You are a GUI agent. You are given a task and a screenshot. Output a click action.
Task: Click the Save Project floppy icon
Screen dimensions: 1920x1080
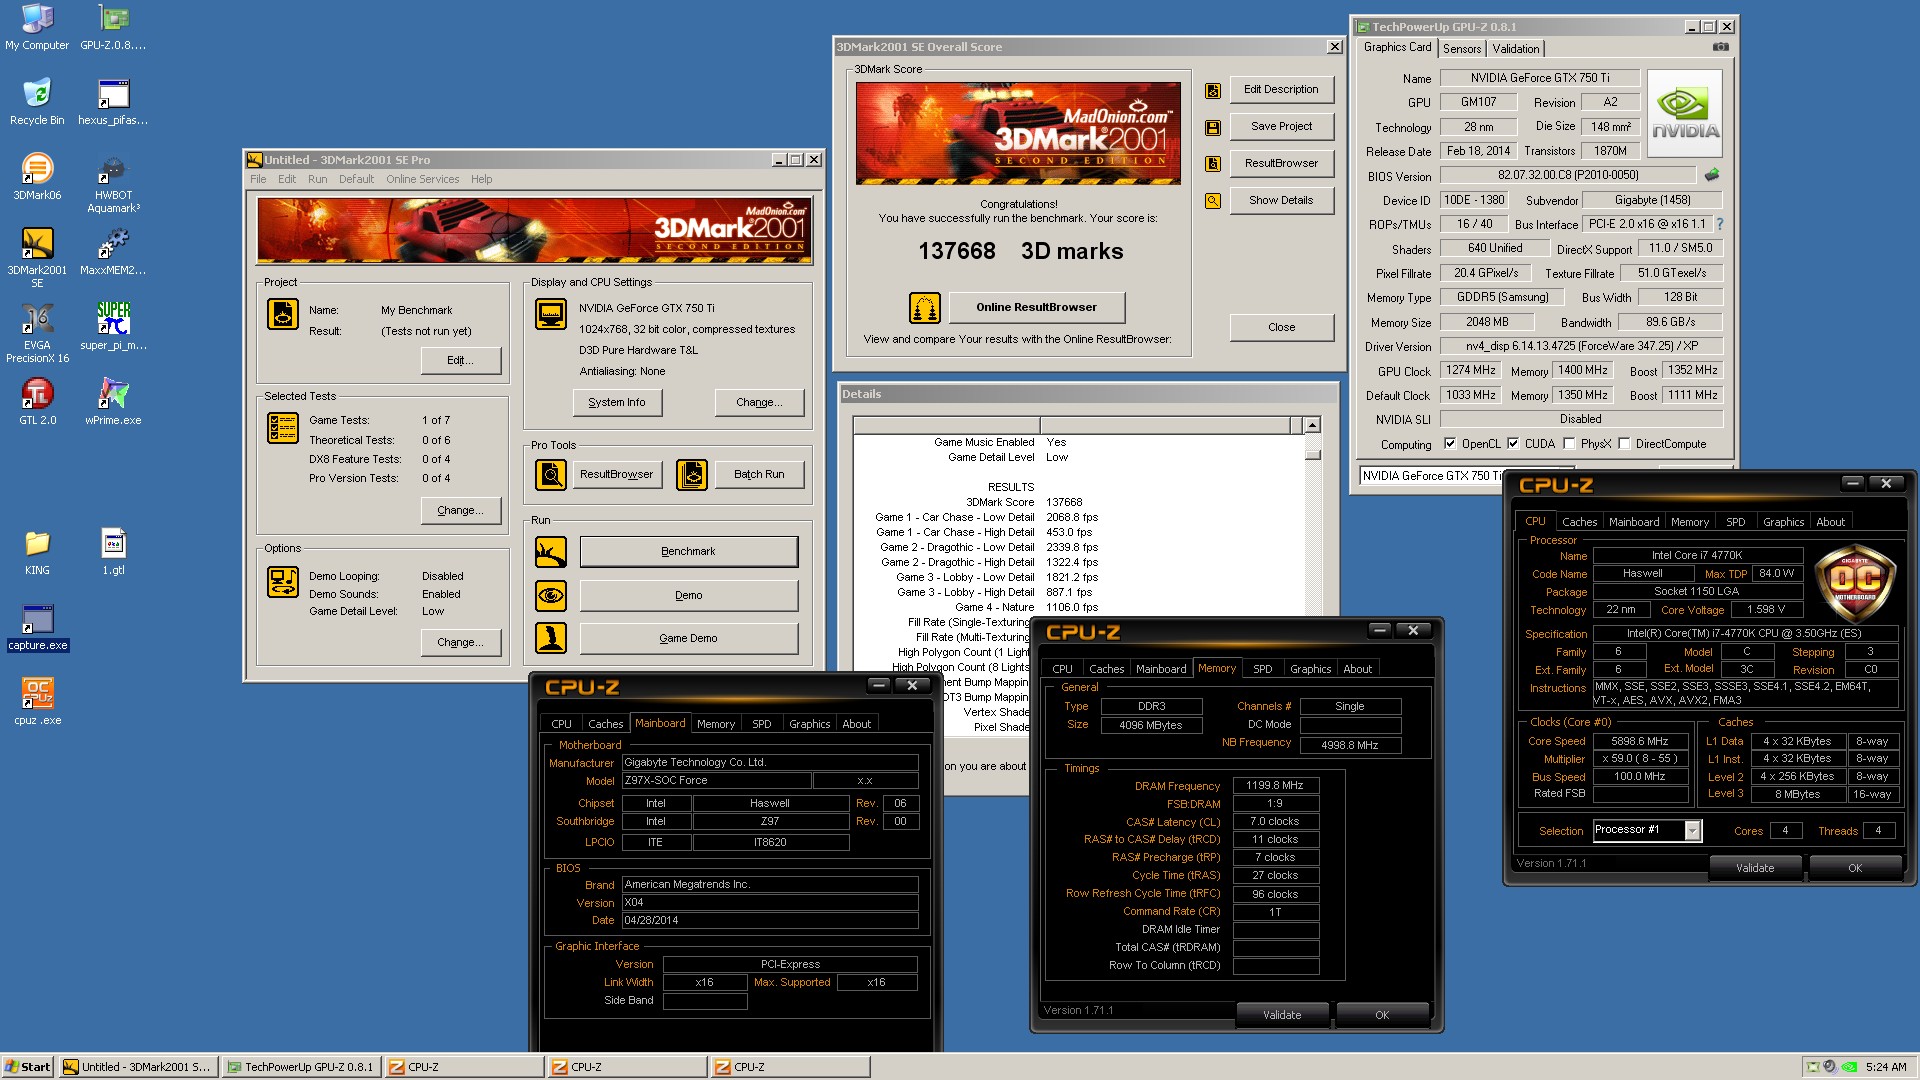coord(1212,128)
